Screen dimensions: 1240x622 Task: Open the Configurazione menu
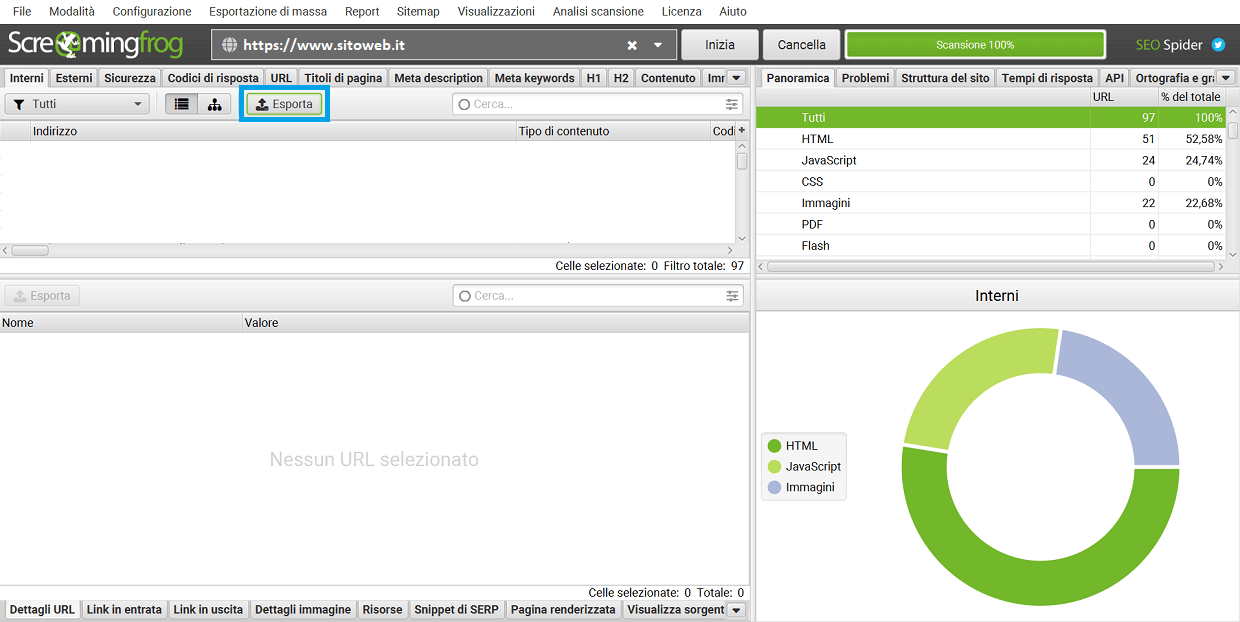click(x=151, y=11)
